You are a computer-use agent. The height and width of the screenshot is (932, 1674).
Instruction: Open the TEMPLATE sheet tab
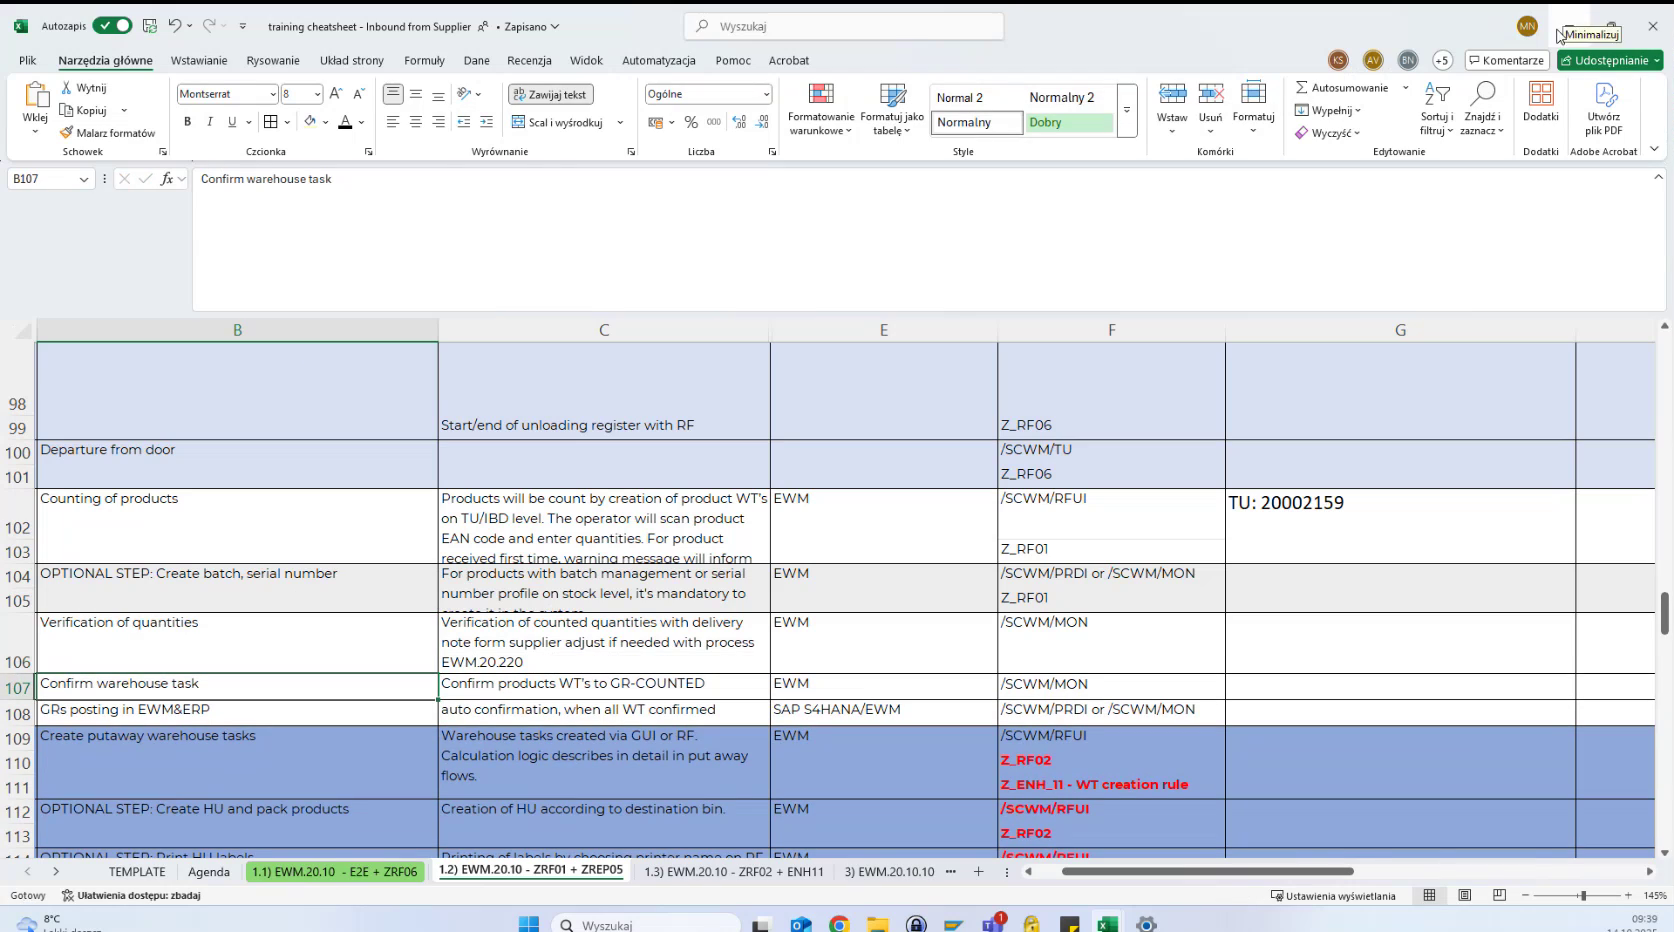click(x=137, y=872)
